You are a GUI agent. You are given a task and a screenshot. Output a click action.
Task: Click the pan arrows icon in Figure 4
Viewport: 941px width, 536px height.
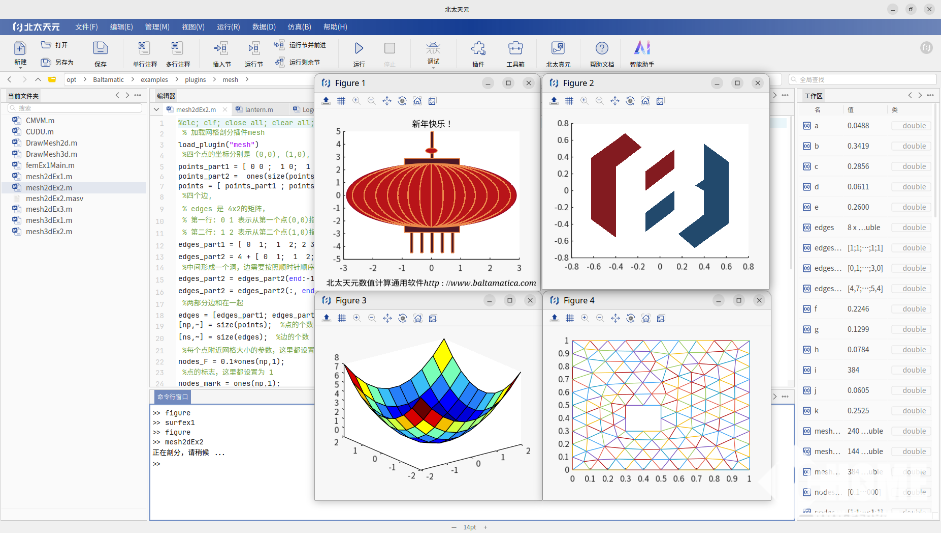point(615,318)
